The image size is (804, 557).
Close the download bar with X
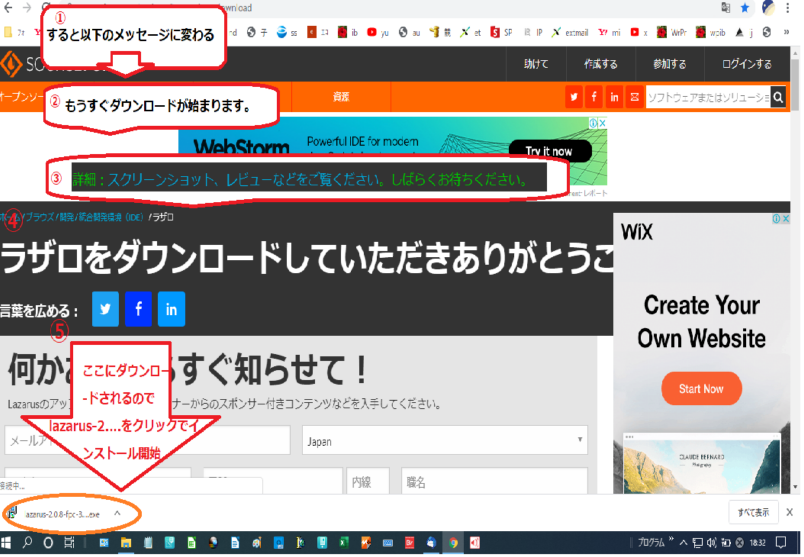(x=790, y=512)
